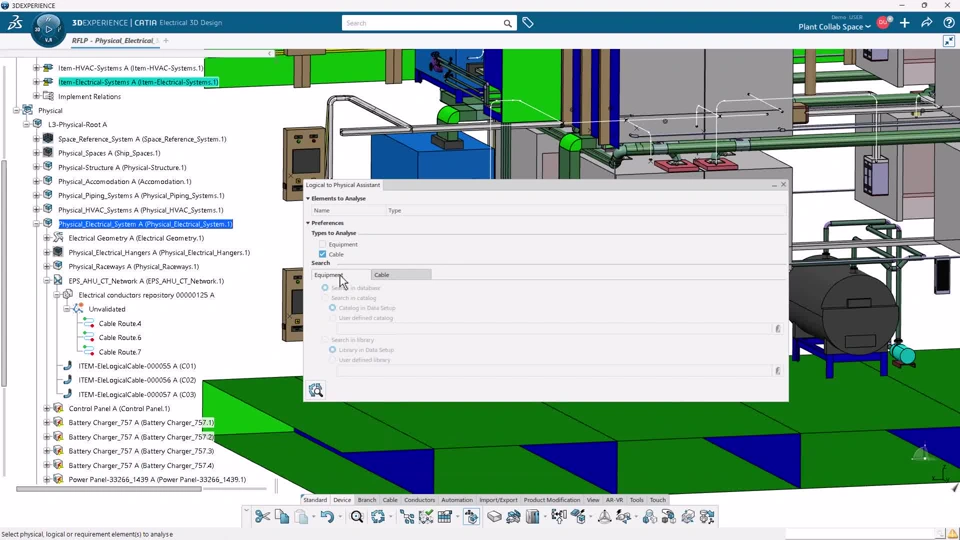Open the Import/Export toolbar tab

[498, 500]
